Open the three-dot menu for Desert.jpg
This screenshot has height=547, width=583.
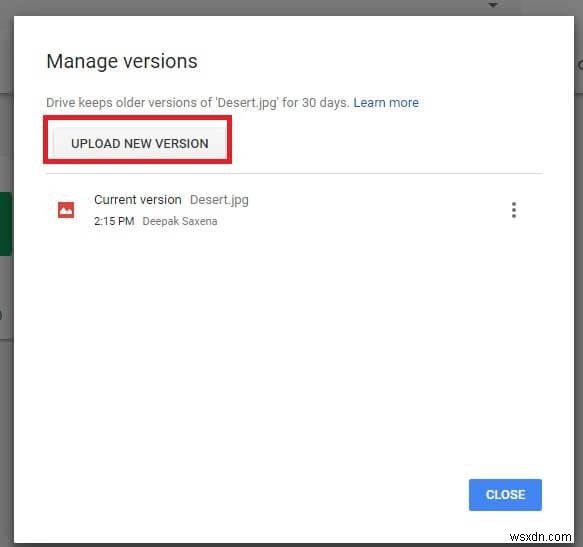click(x=513, y=210)
